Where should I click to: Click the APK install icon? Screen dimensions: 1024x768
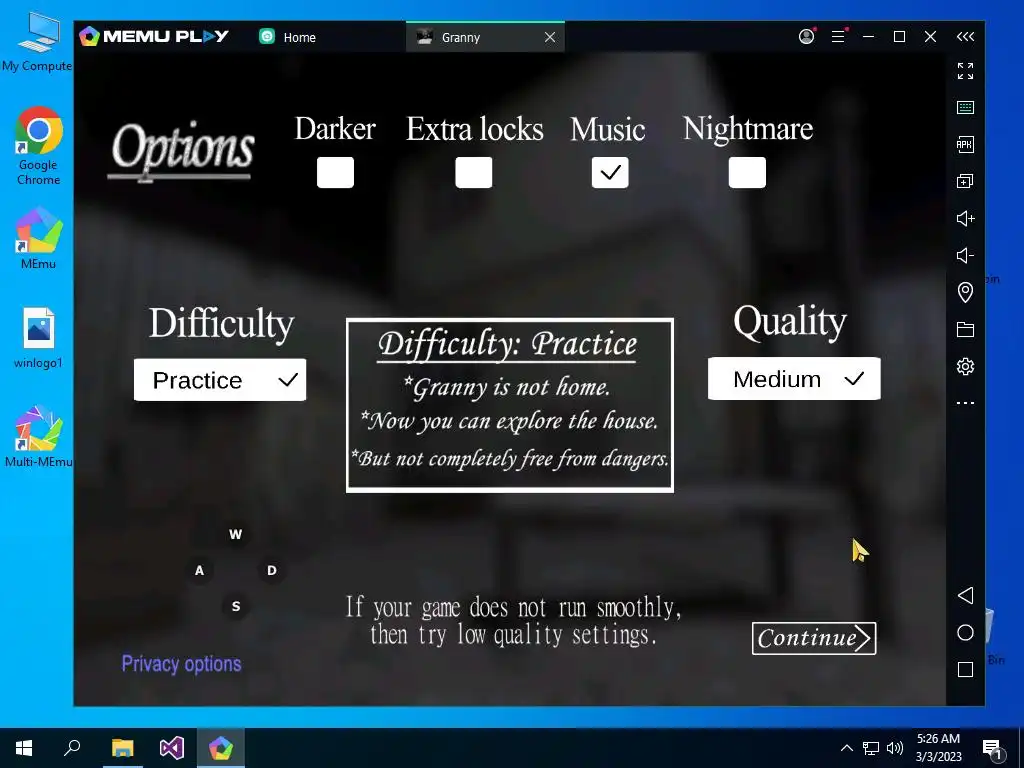(x=965, y=144)
